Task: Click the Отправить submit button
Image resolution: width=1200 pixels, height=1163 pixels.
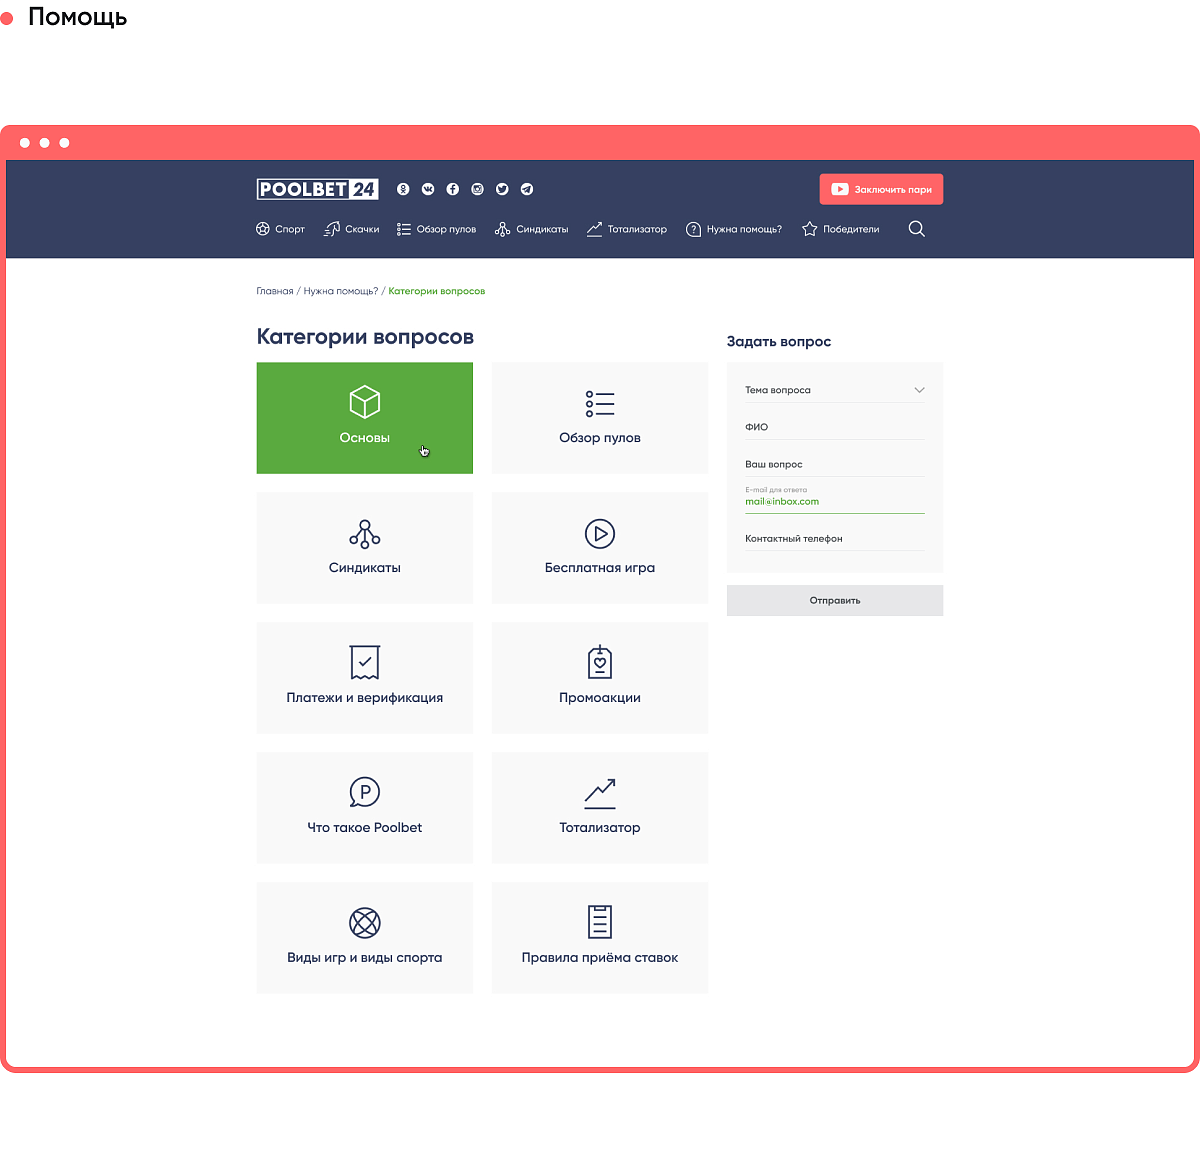Action: 834,600
